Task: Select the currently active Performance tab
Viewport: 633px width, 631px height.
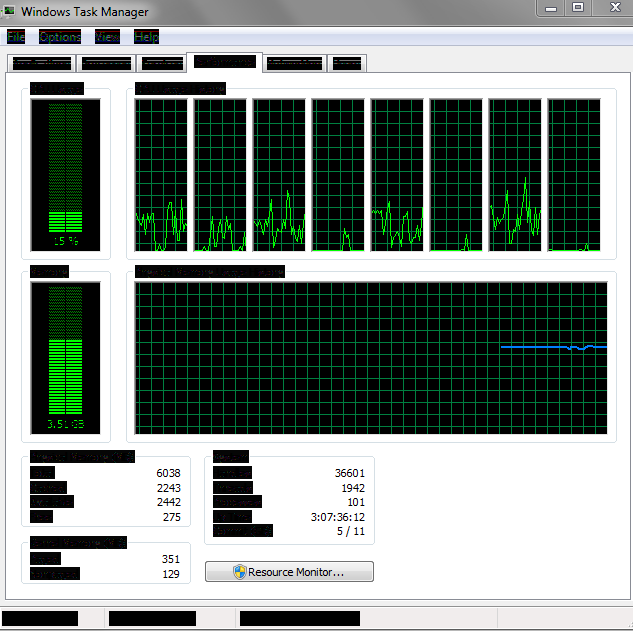Action: point(224,62)
